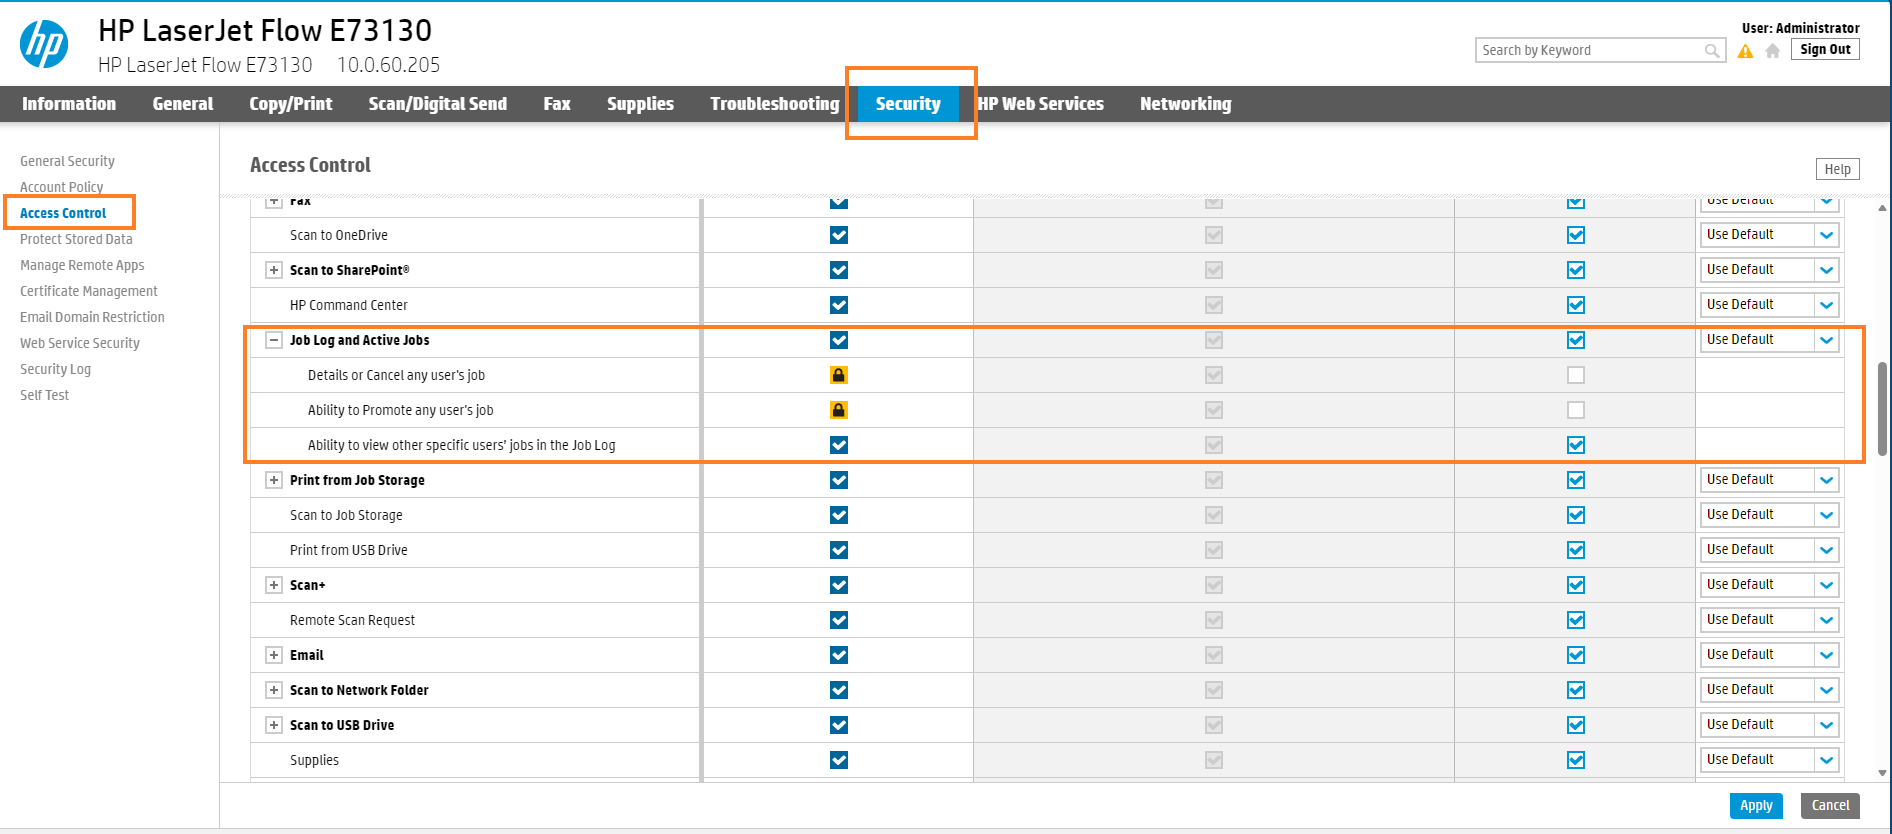Open Certificate Management page
This screenshot has height=834, width=1892.
click(x=89, y=291)
